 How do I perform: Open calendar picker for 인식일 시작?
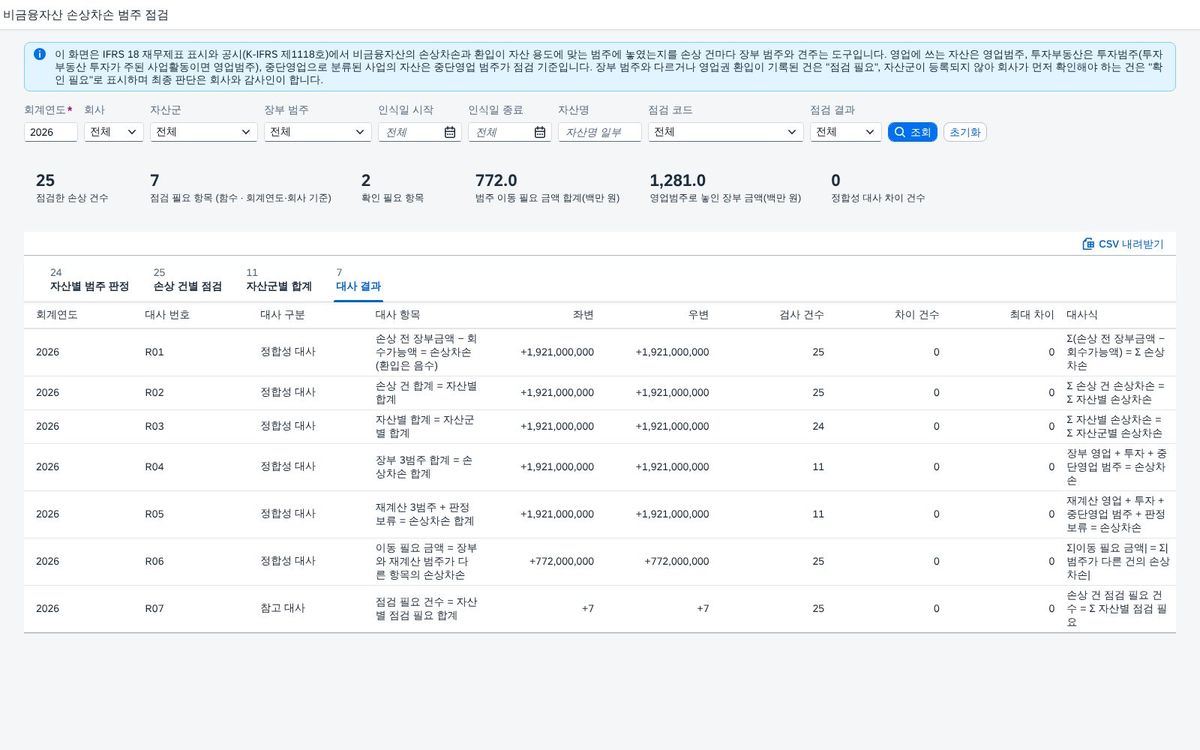coord(450,132)
